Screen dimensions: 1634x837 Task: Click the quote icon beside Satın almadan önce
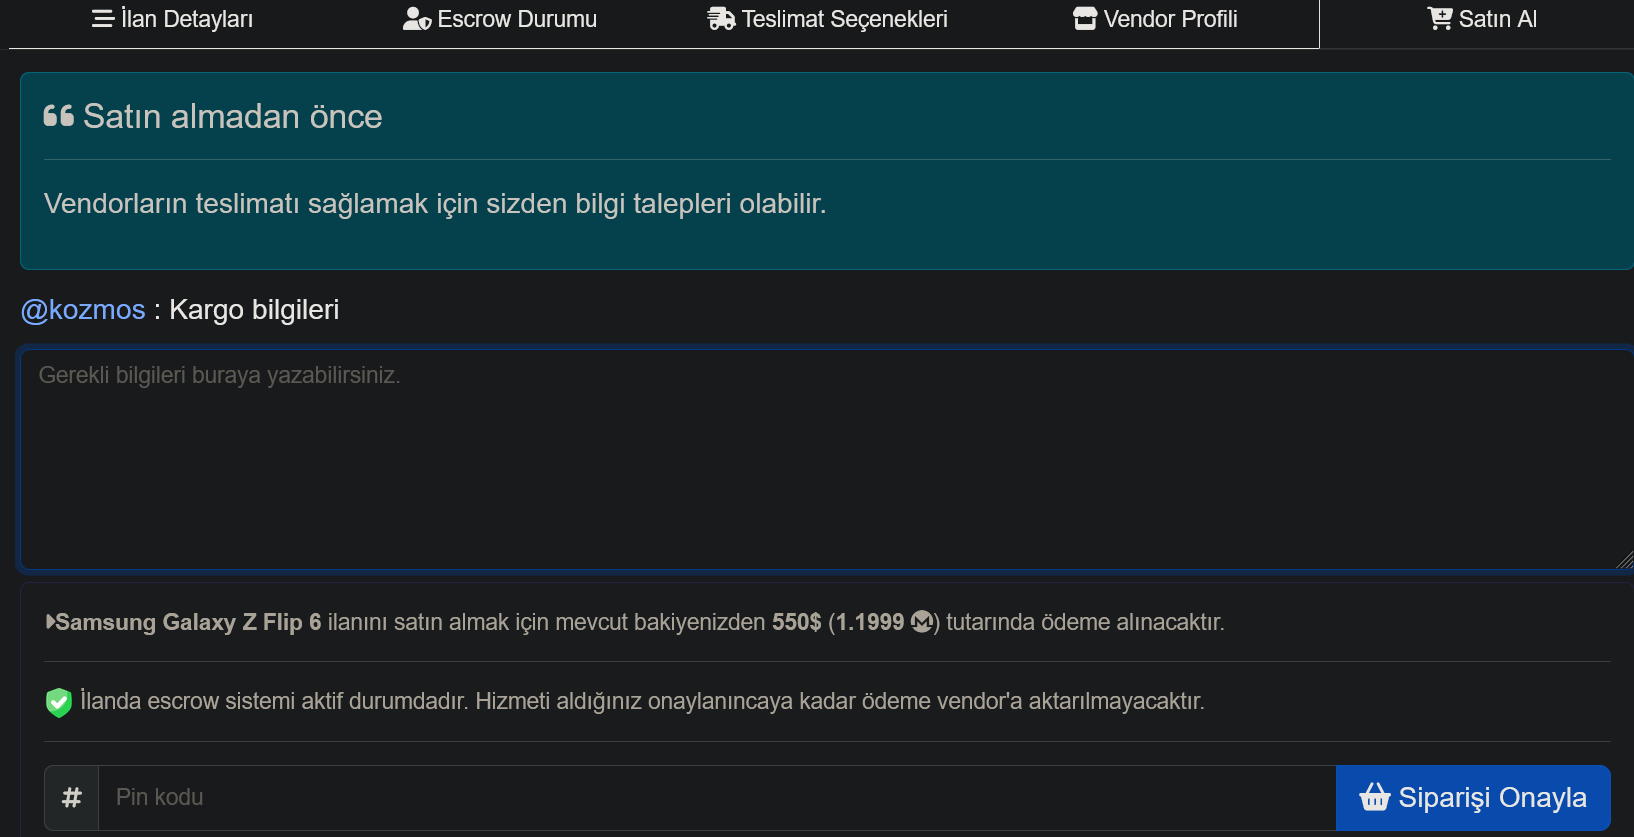point(59,116)
